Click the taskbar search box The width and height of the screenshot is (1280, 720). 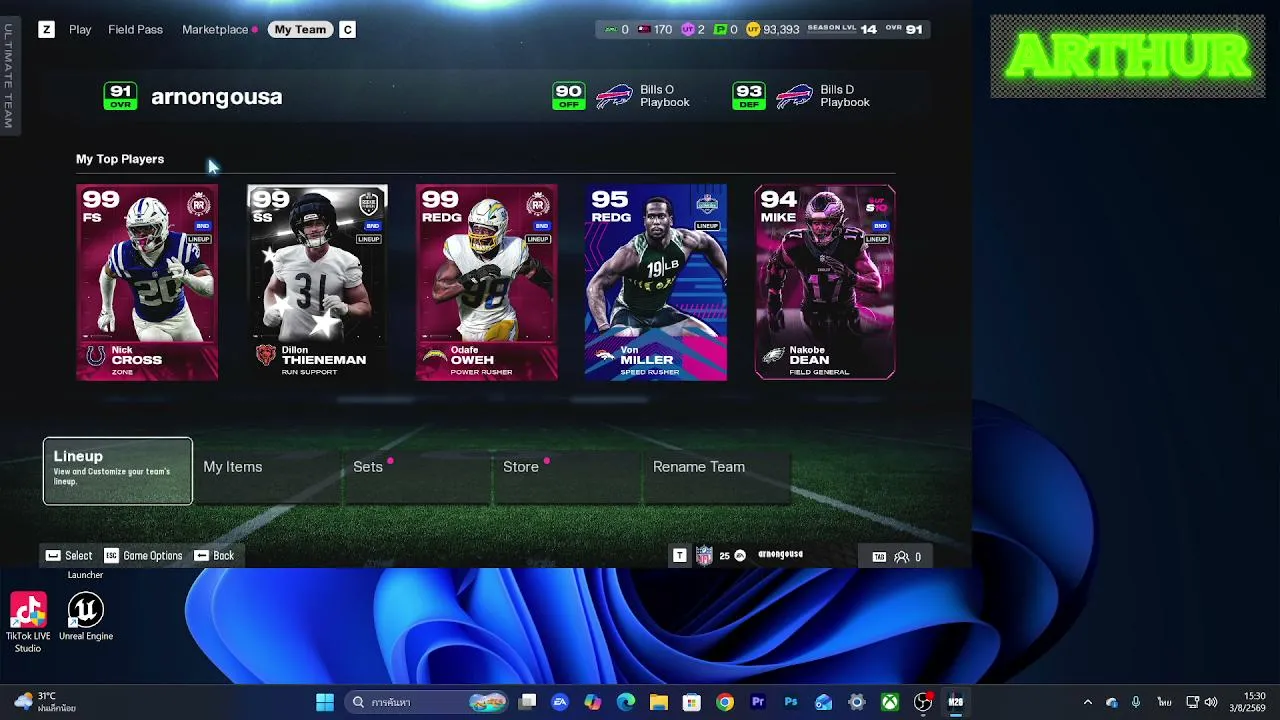[427, 702]
